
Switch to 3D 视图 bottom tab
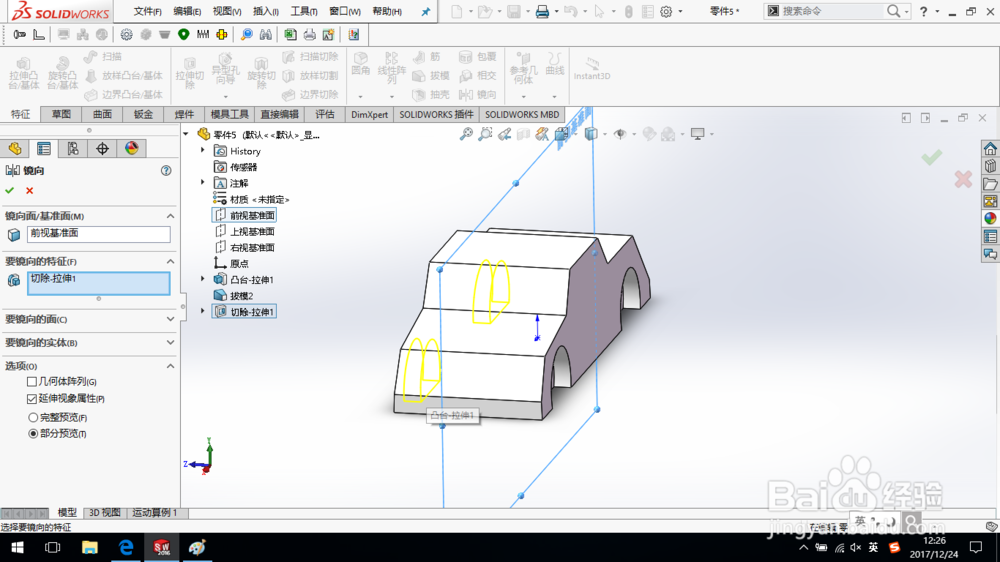coord(105,513)
